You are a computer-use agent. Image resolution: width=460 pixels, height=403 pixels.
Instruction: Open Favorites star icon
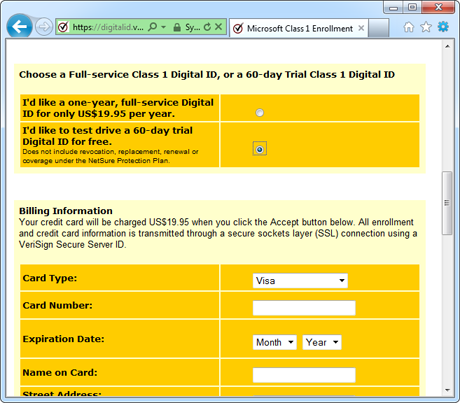tap(426, 27)
